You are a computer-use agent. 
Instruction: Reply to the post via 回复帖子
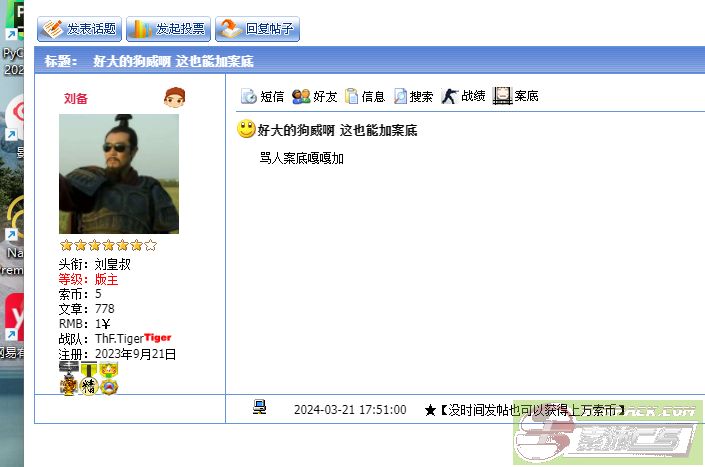click(257, 29)
